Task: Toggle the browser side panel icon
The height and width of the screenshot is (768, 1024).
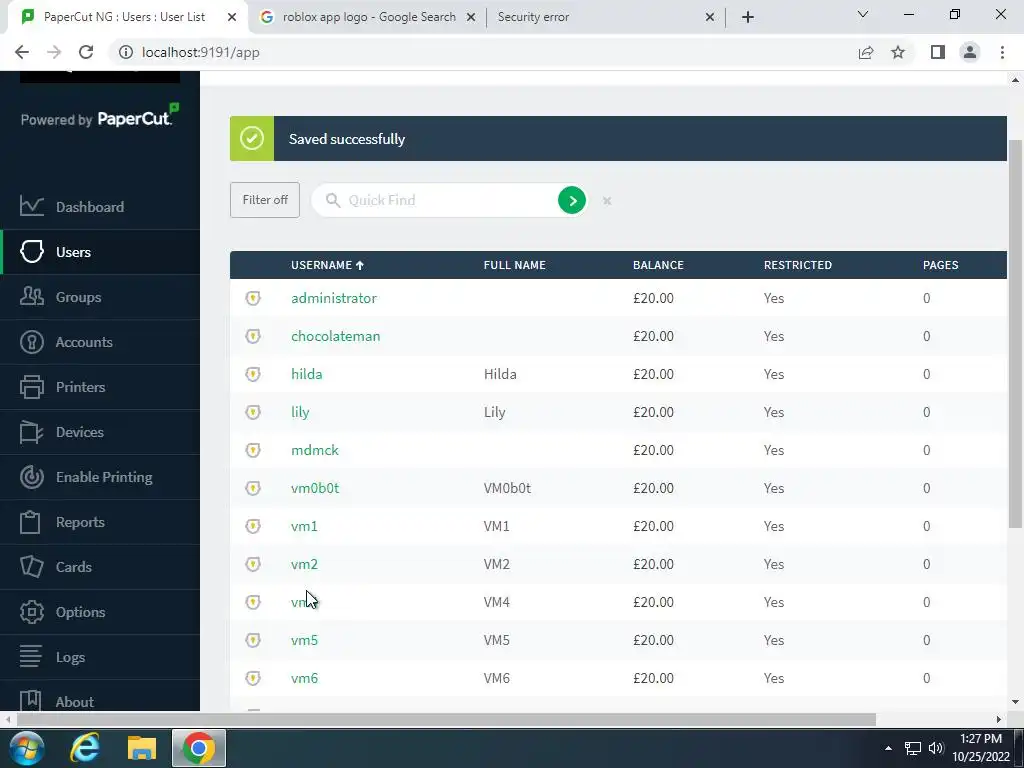Action: tap(938, 52)
